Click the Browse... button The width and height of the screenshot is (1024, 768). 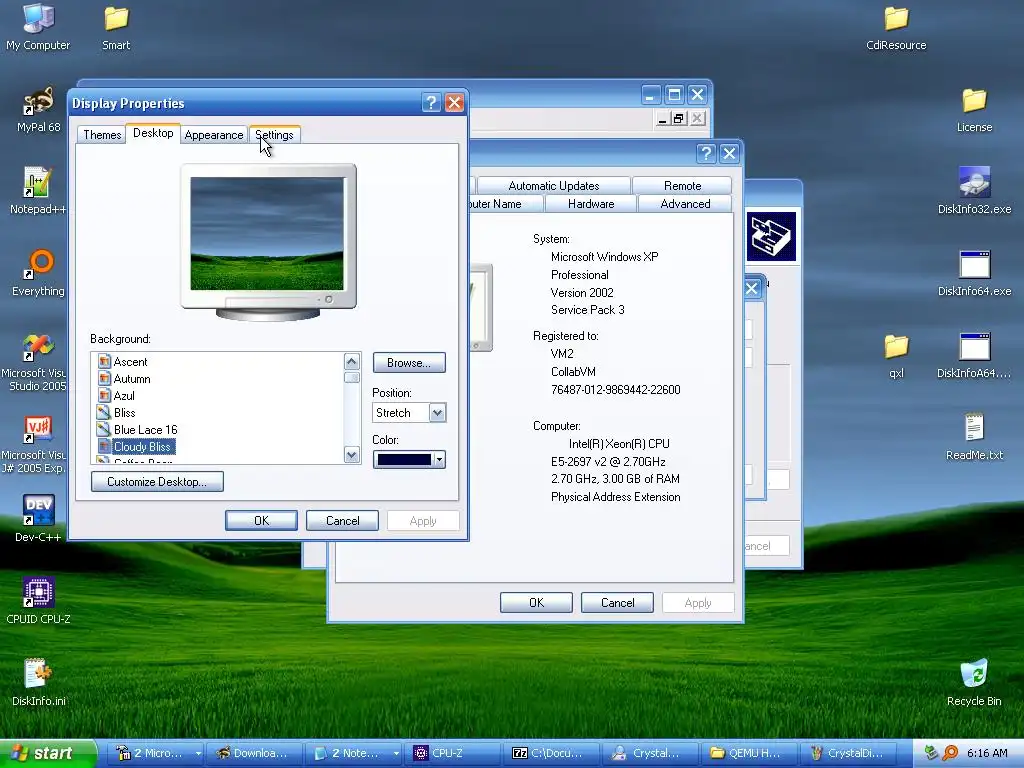(x=409, y=362)
